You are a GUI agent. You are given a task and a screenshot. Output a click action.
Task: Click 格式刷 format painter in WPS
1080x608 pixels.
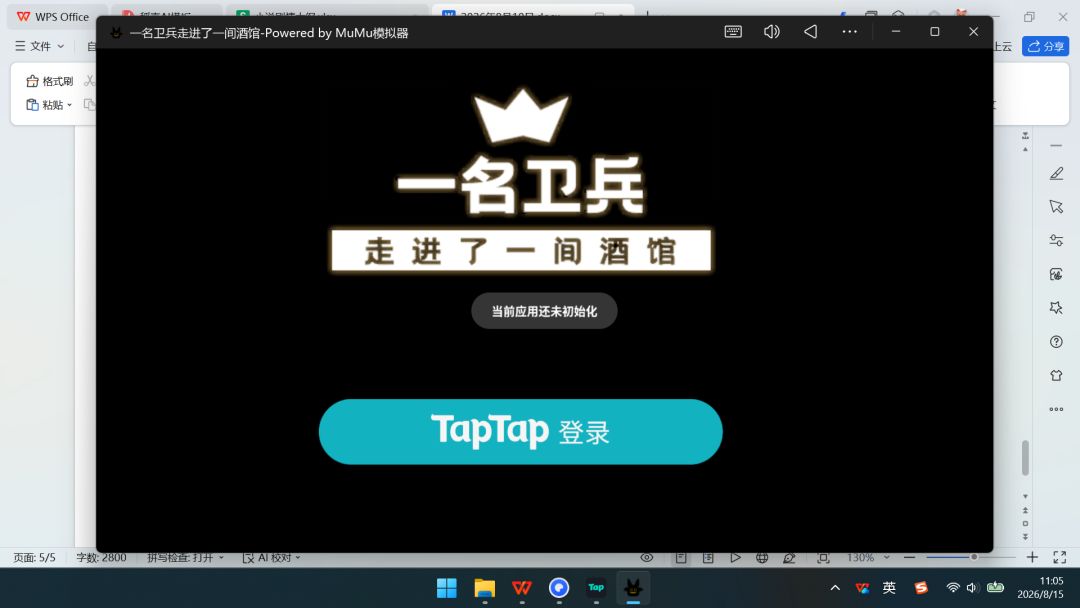point(50,81)
